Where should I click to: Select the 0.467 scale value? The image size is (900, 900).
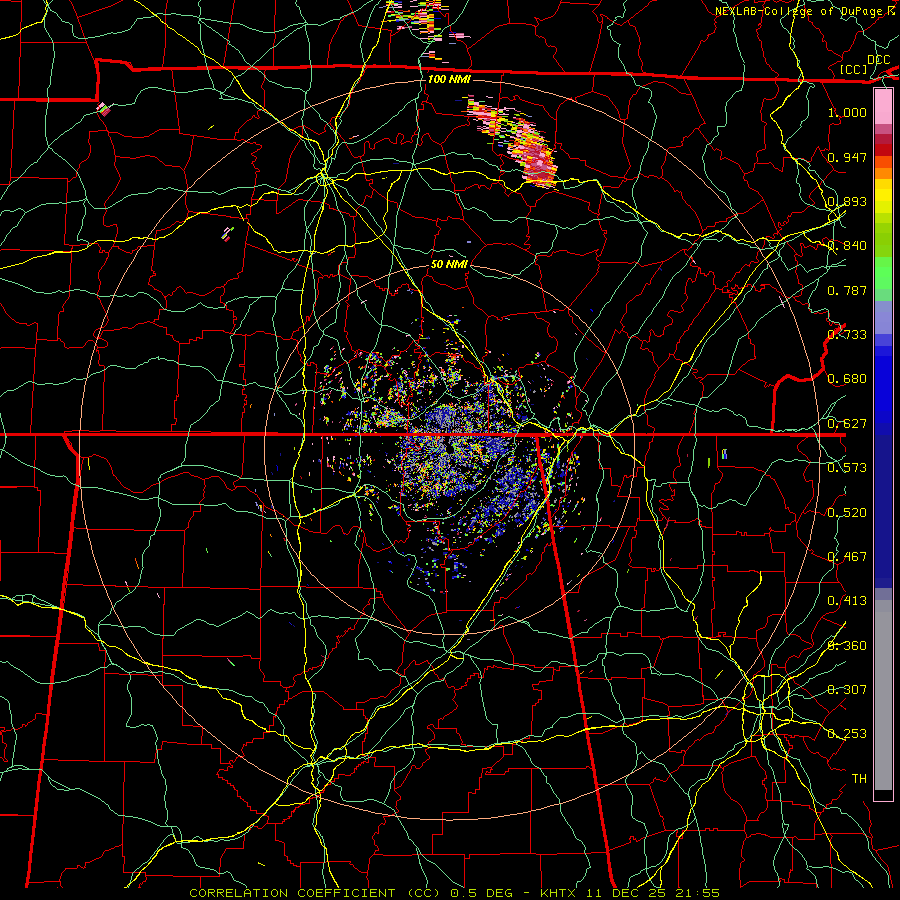847,557
